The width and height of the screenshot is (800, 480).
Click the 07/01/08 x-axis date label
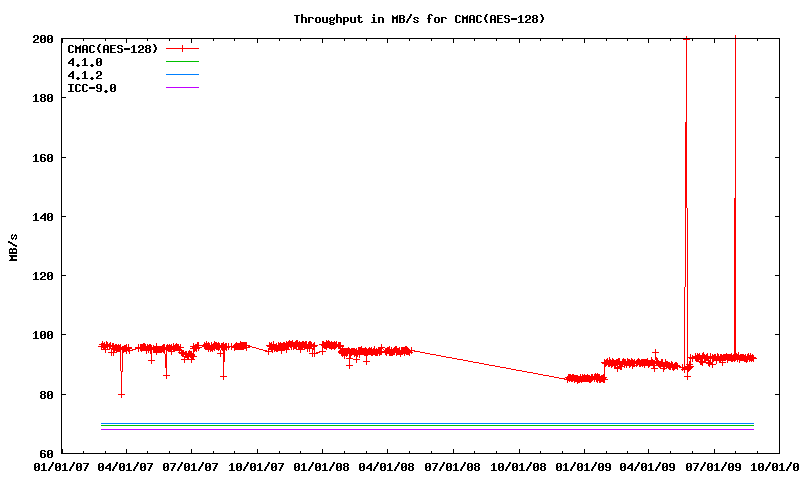pos(453,466)
